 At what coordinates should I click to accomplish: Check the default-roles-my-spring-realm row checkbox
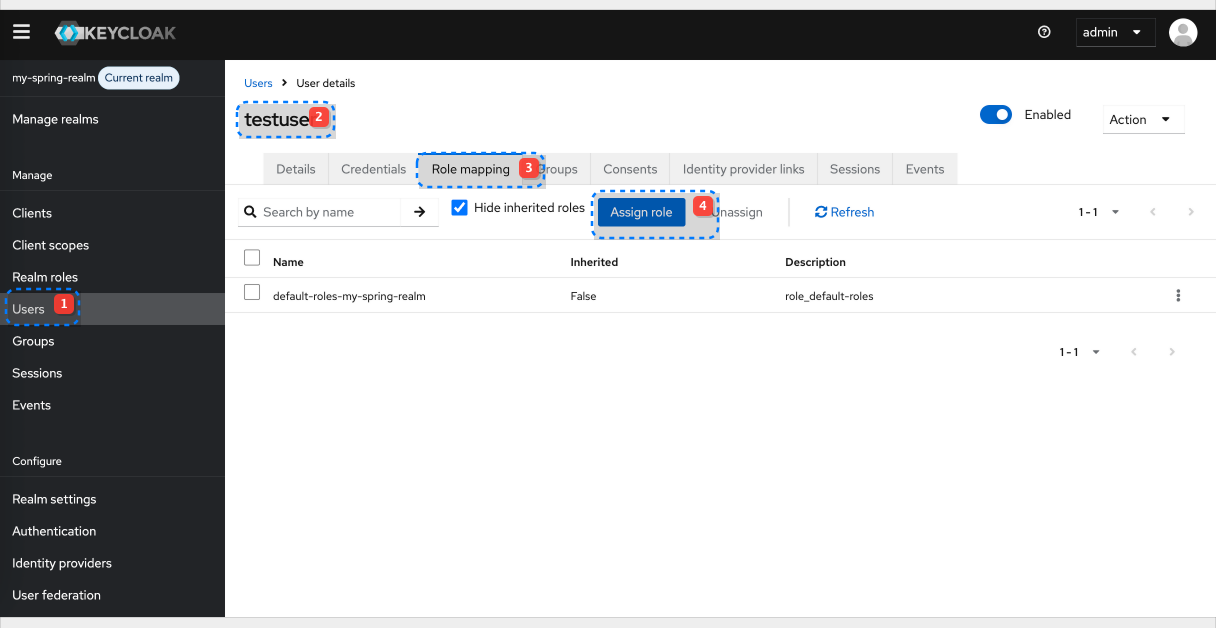click(x=252, y=292)
